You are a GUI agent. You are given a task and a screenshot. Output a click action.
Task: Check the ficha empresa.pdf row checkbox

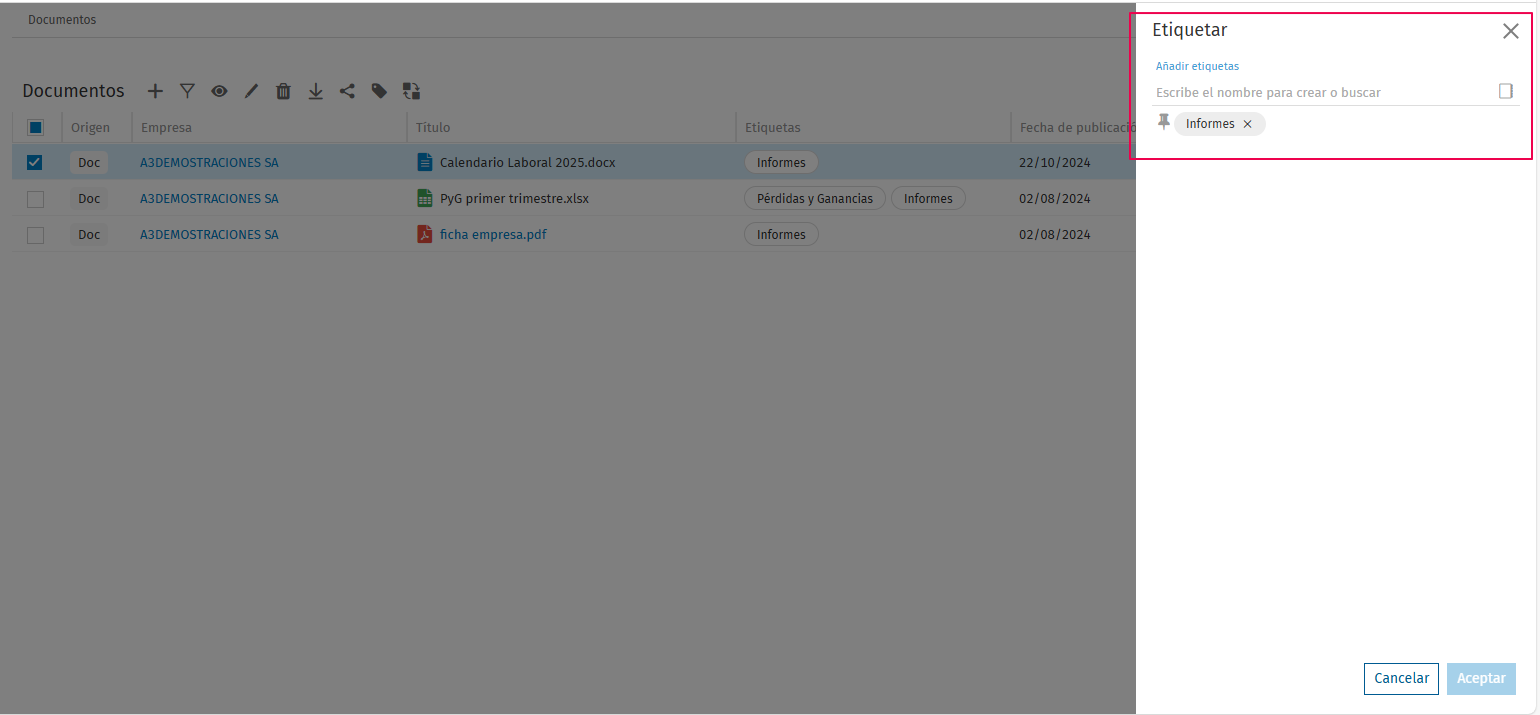[x=35, y=235]
